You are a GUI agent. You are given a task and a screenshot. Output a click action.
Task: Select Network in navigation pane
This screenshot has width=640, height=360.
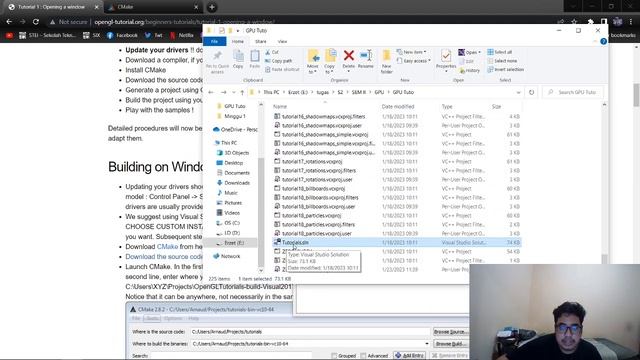coord(231,256)
